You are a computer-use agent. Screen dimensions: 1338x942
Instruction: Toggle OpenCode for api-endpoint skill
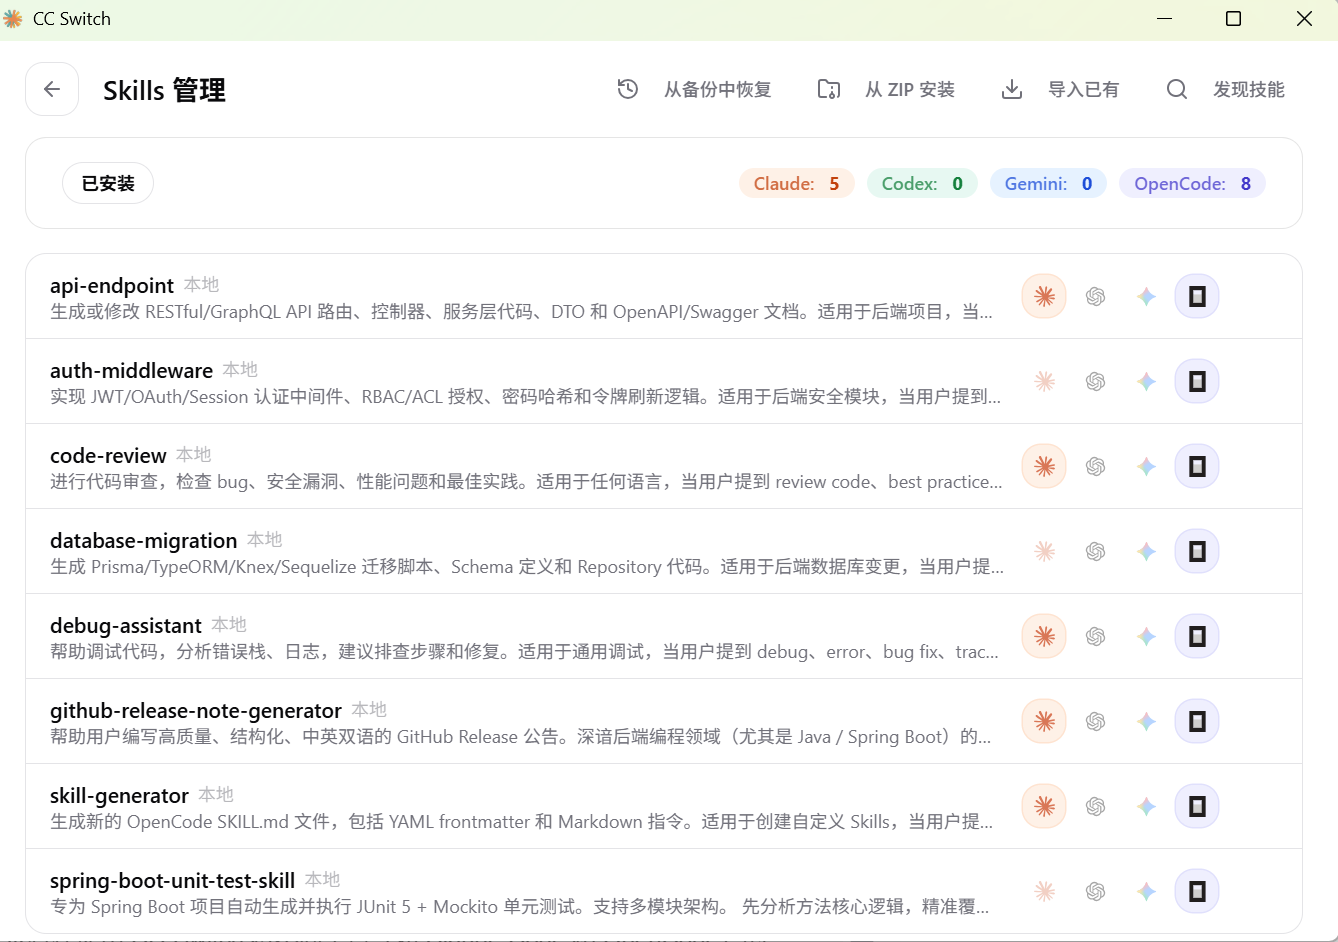tap(1197, 296)
